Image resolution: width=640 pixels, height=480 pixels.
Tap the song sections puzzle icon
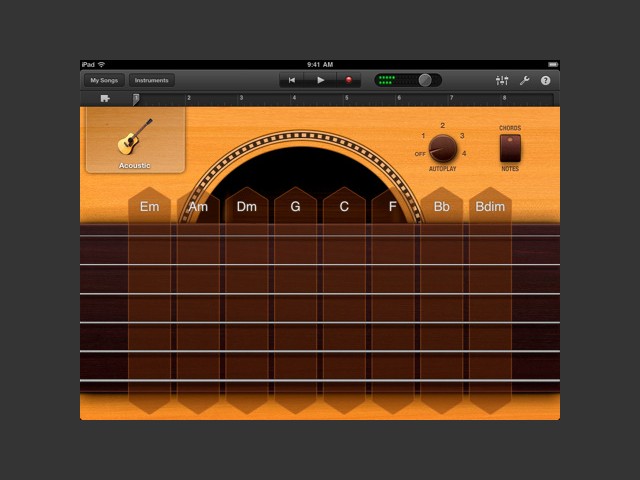pyautogui.click(x=104, y=98)
